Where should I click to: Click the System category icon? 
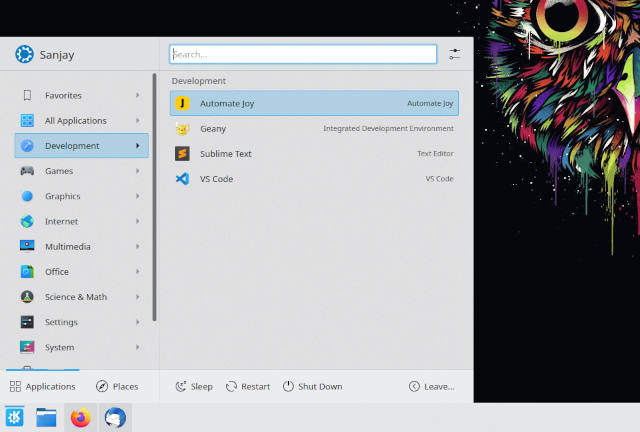pyautogui.click(x=27, y=347)
